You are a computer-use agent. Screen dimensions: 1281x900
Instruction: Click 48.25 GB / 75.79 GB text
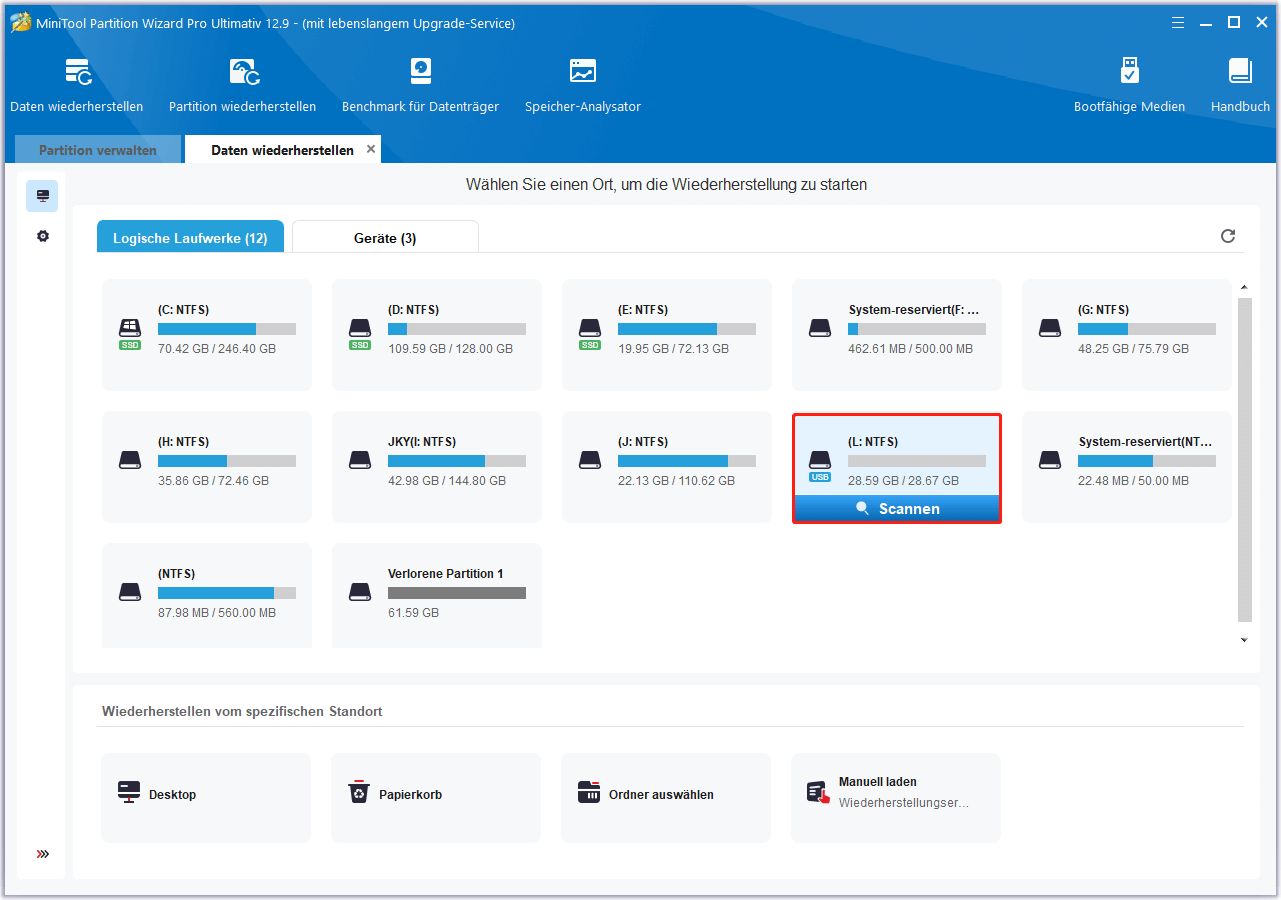click(x=1133, y=349)
